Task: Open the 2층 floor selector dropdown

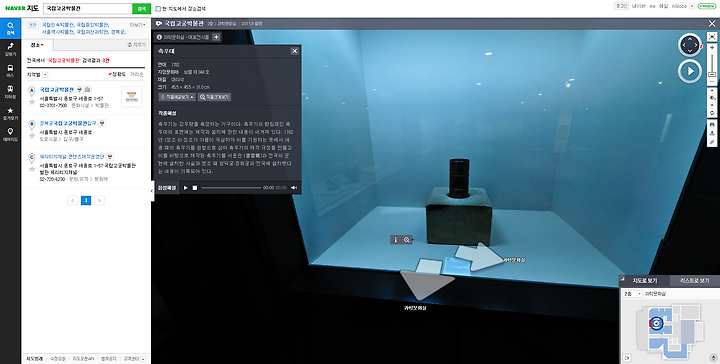Action: point(632,294)
